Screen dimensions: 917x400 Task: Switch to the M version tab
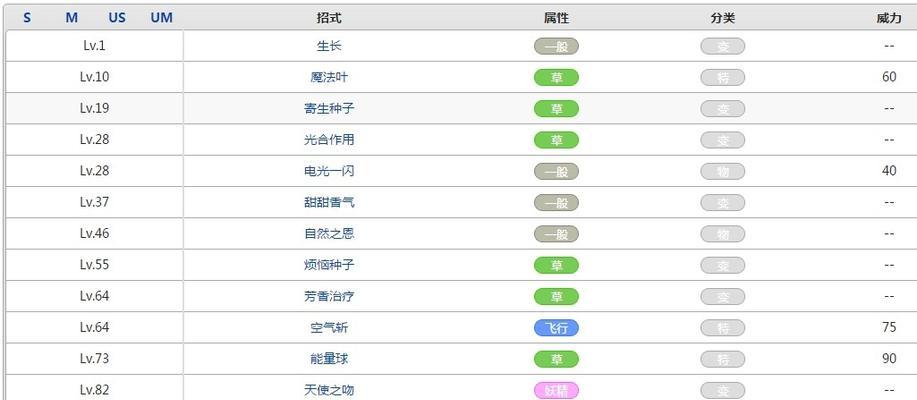tap(72, 17)
